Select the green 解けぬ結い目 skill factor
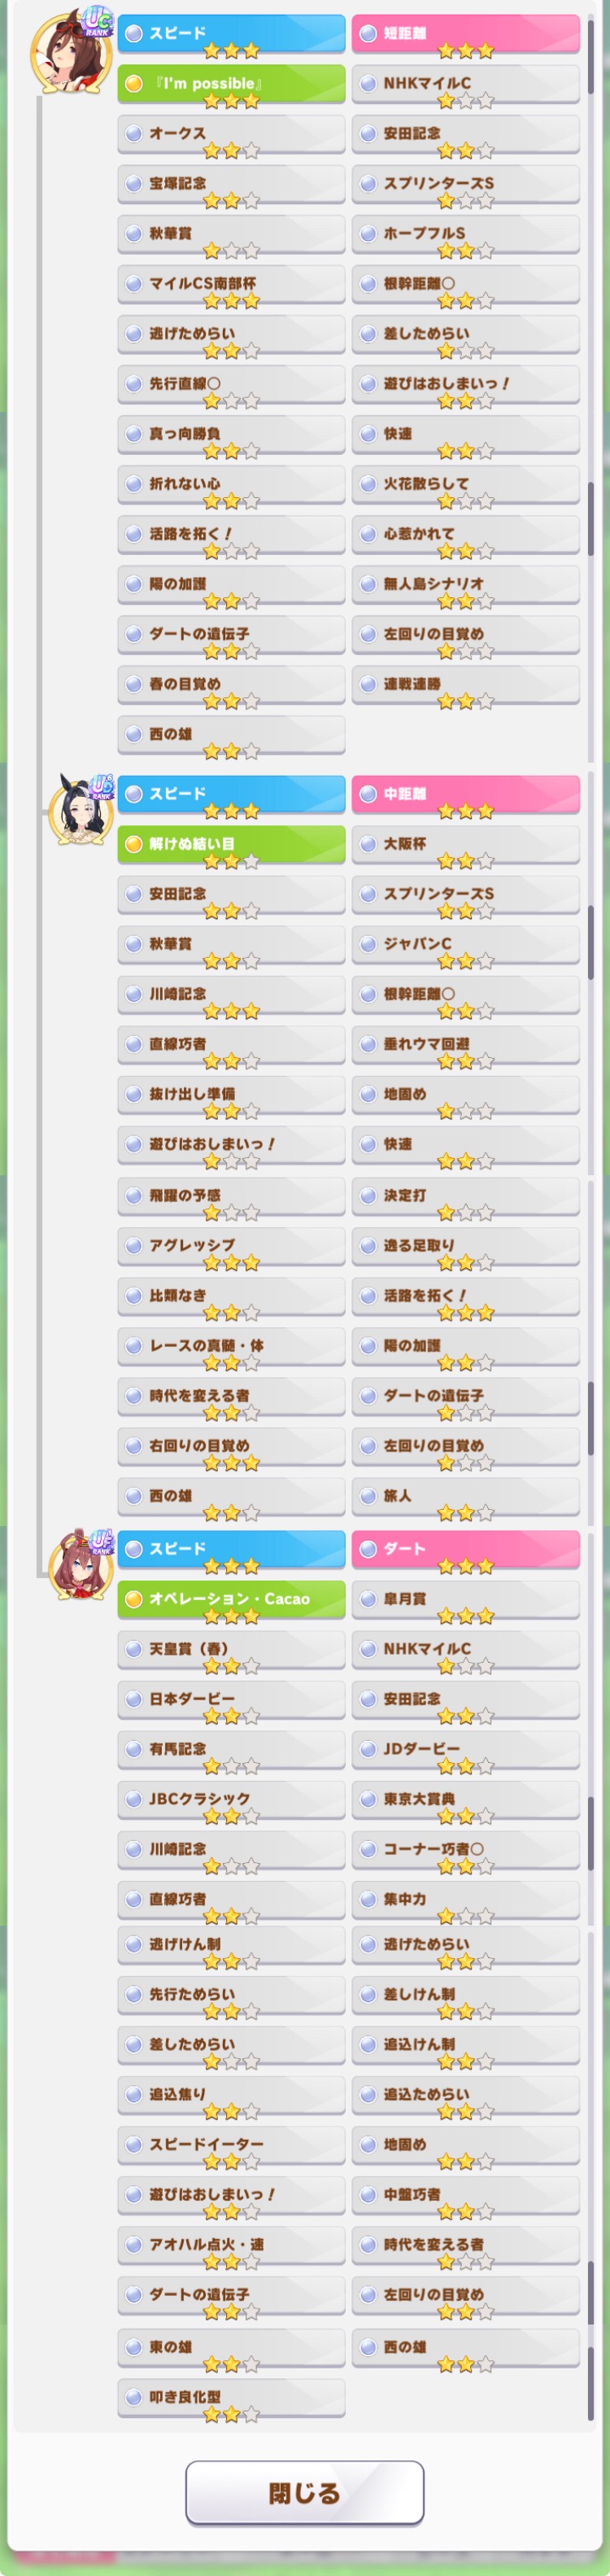 (231, 844)
